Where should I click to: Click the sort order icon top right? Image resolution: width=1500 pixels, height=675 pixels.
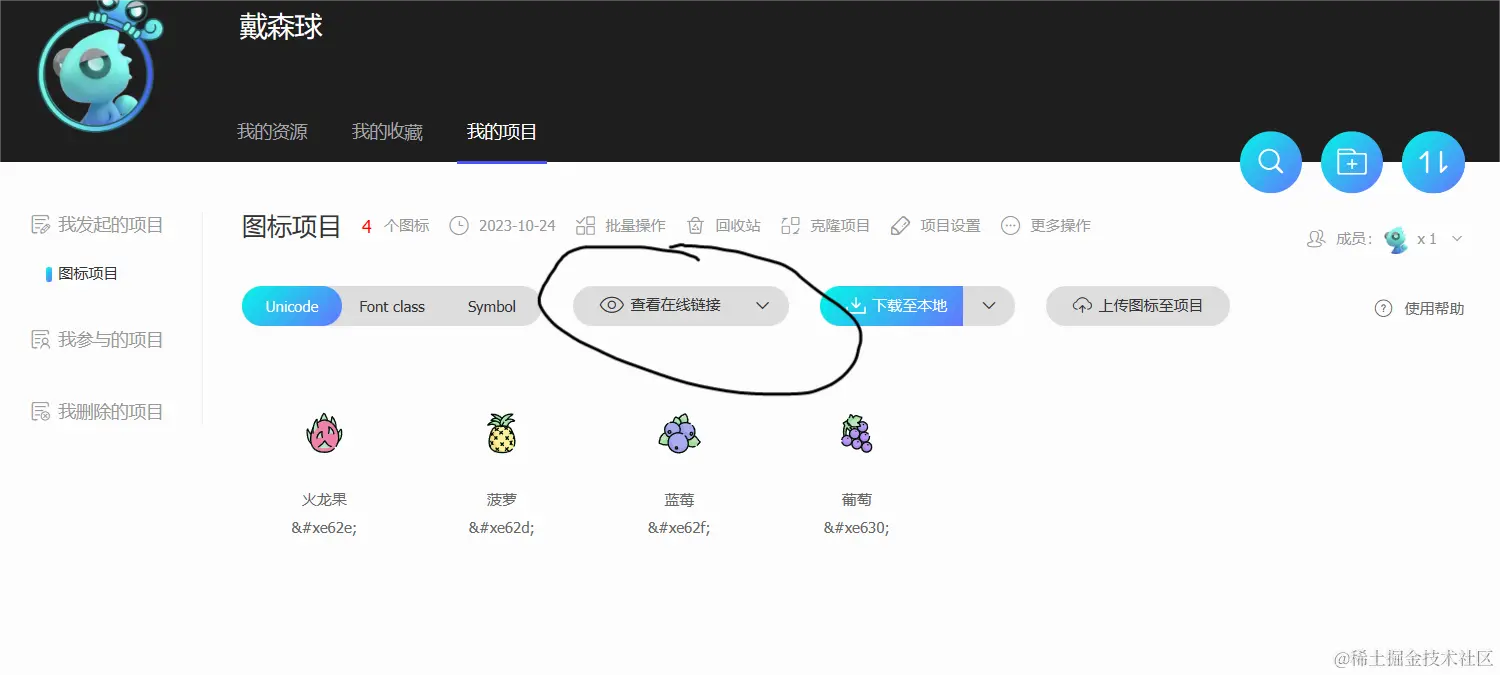click(x=1432, y=160)
